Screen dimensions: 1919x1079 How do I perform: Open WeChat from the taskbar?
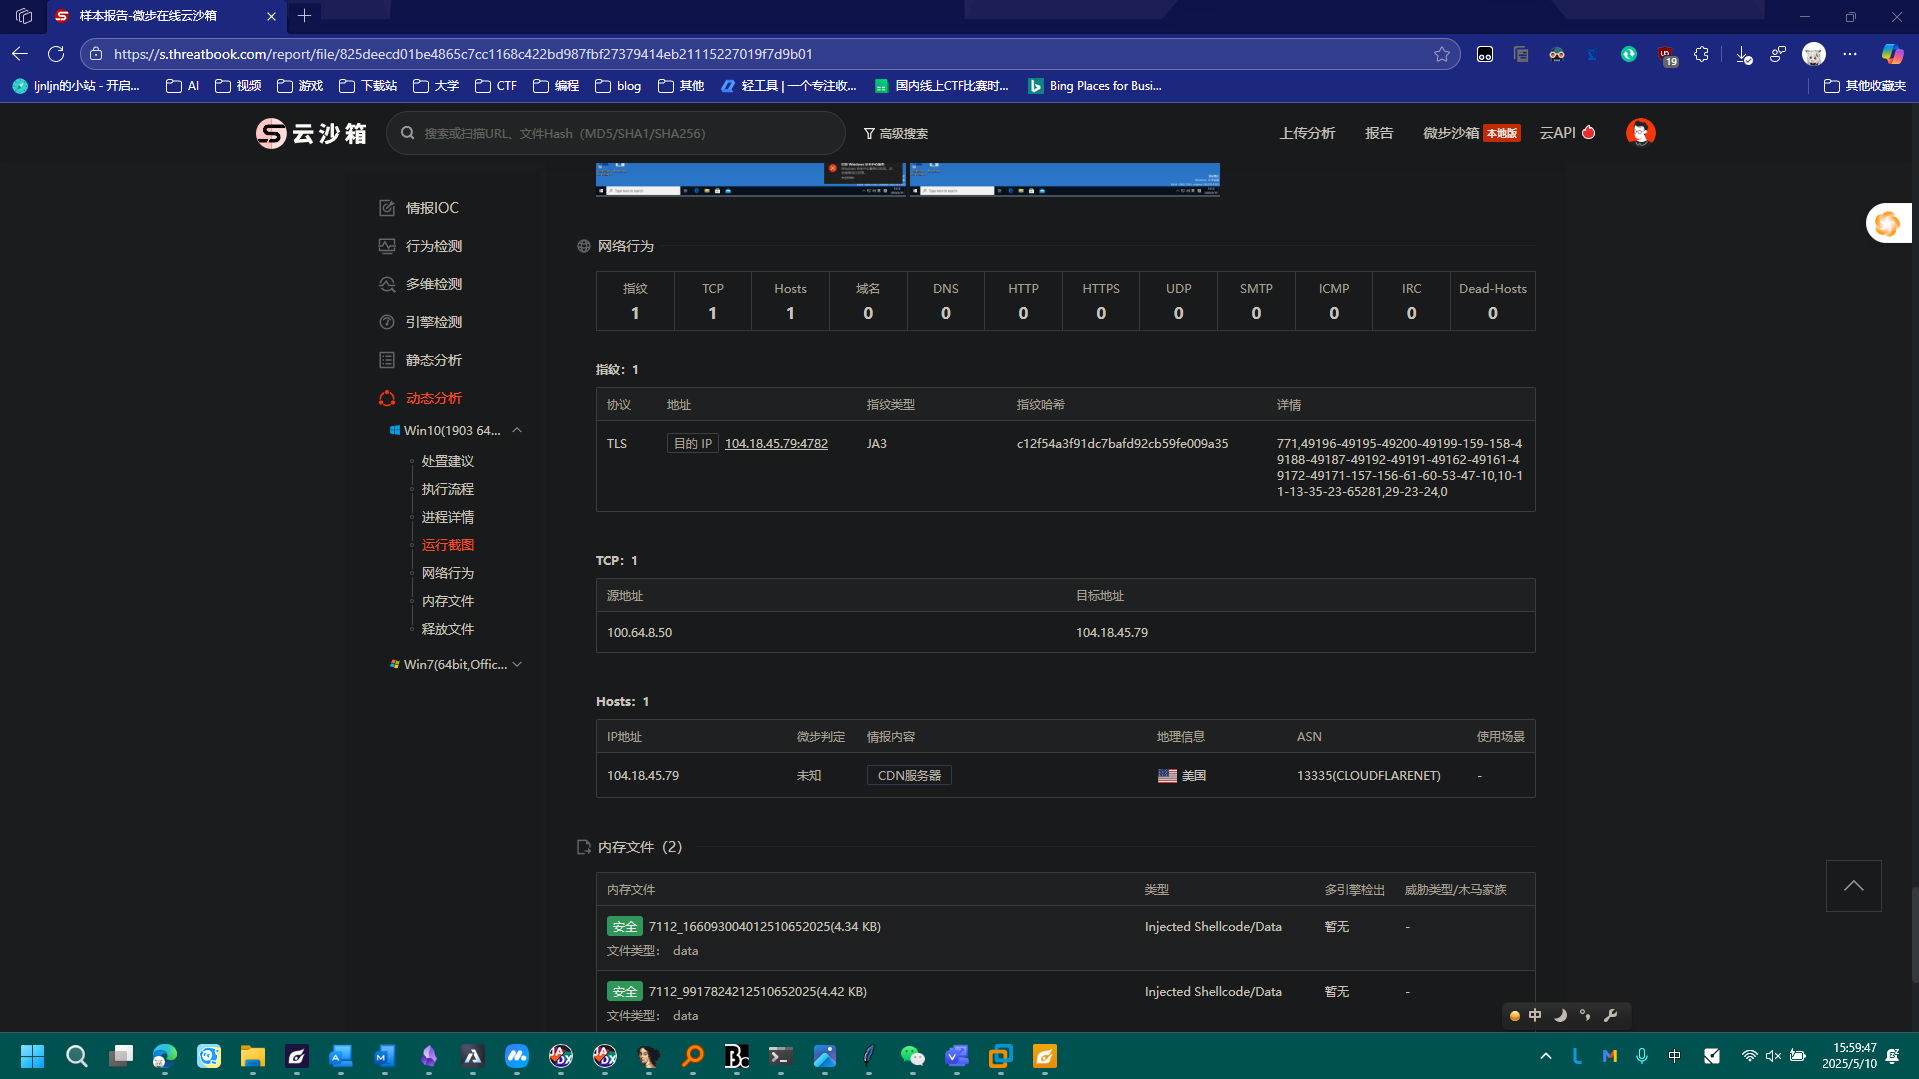(x=912, y=1056)
